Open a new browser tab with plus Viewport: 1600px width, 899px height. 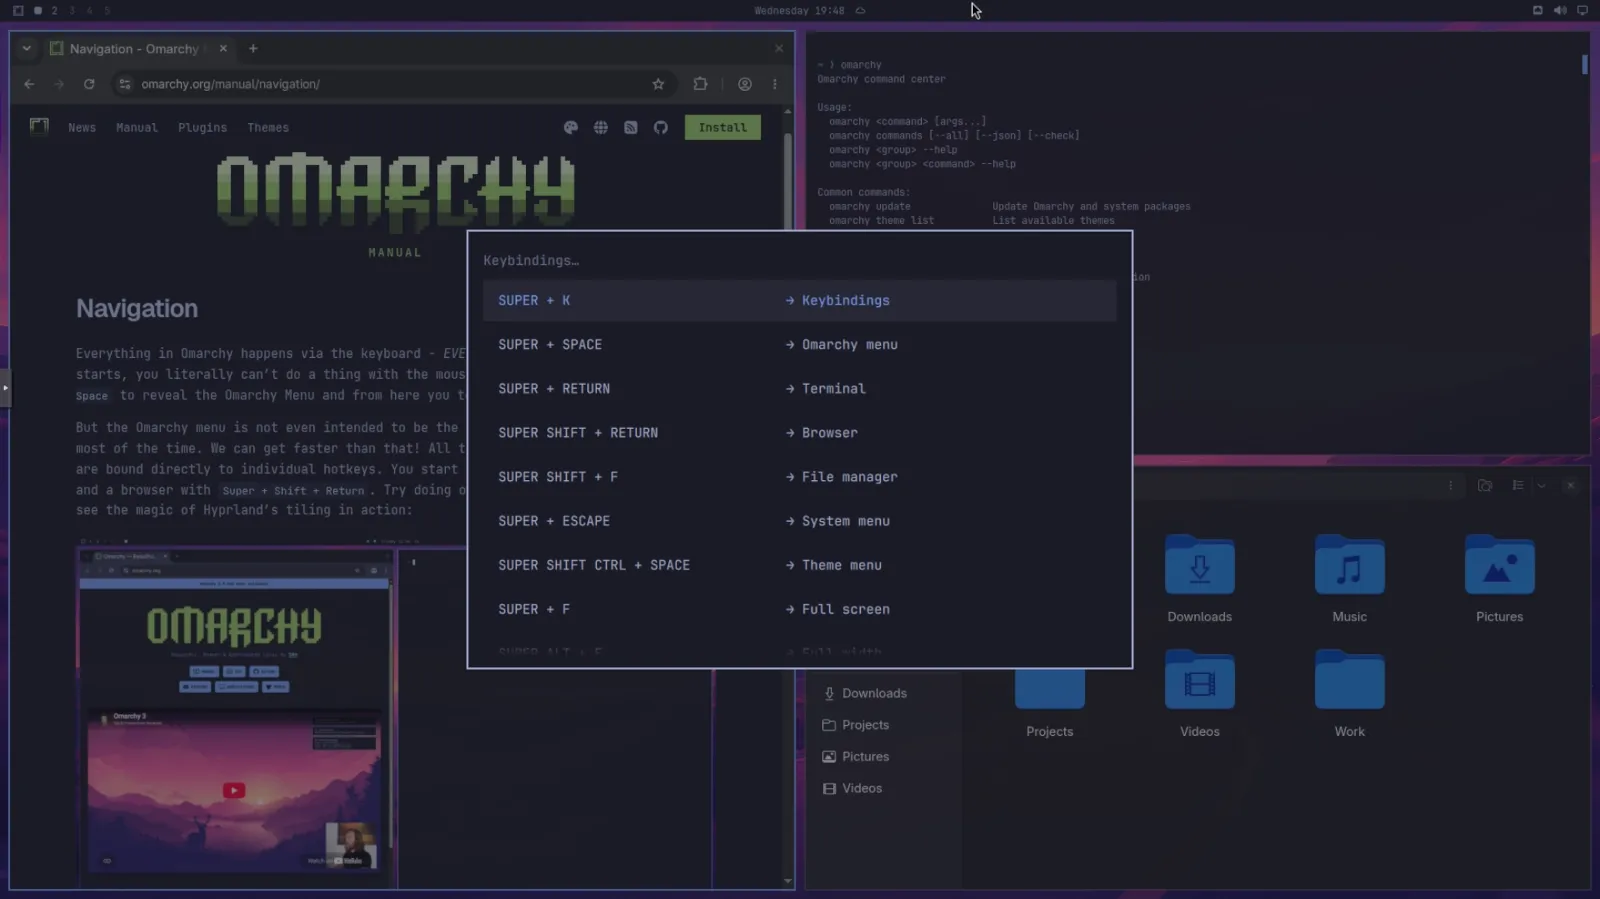pos(253,48)
